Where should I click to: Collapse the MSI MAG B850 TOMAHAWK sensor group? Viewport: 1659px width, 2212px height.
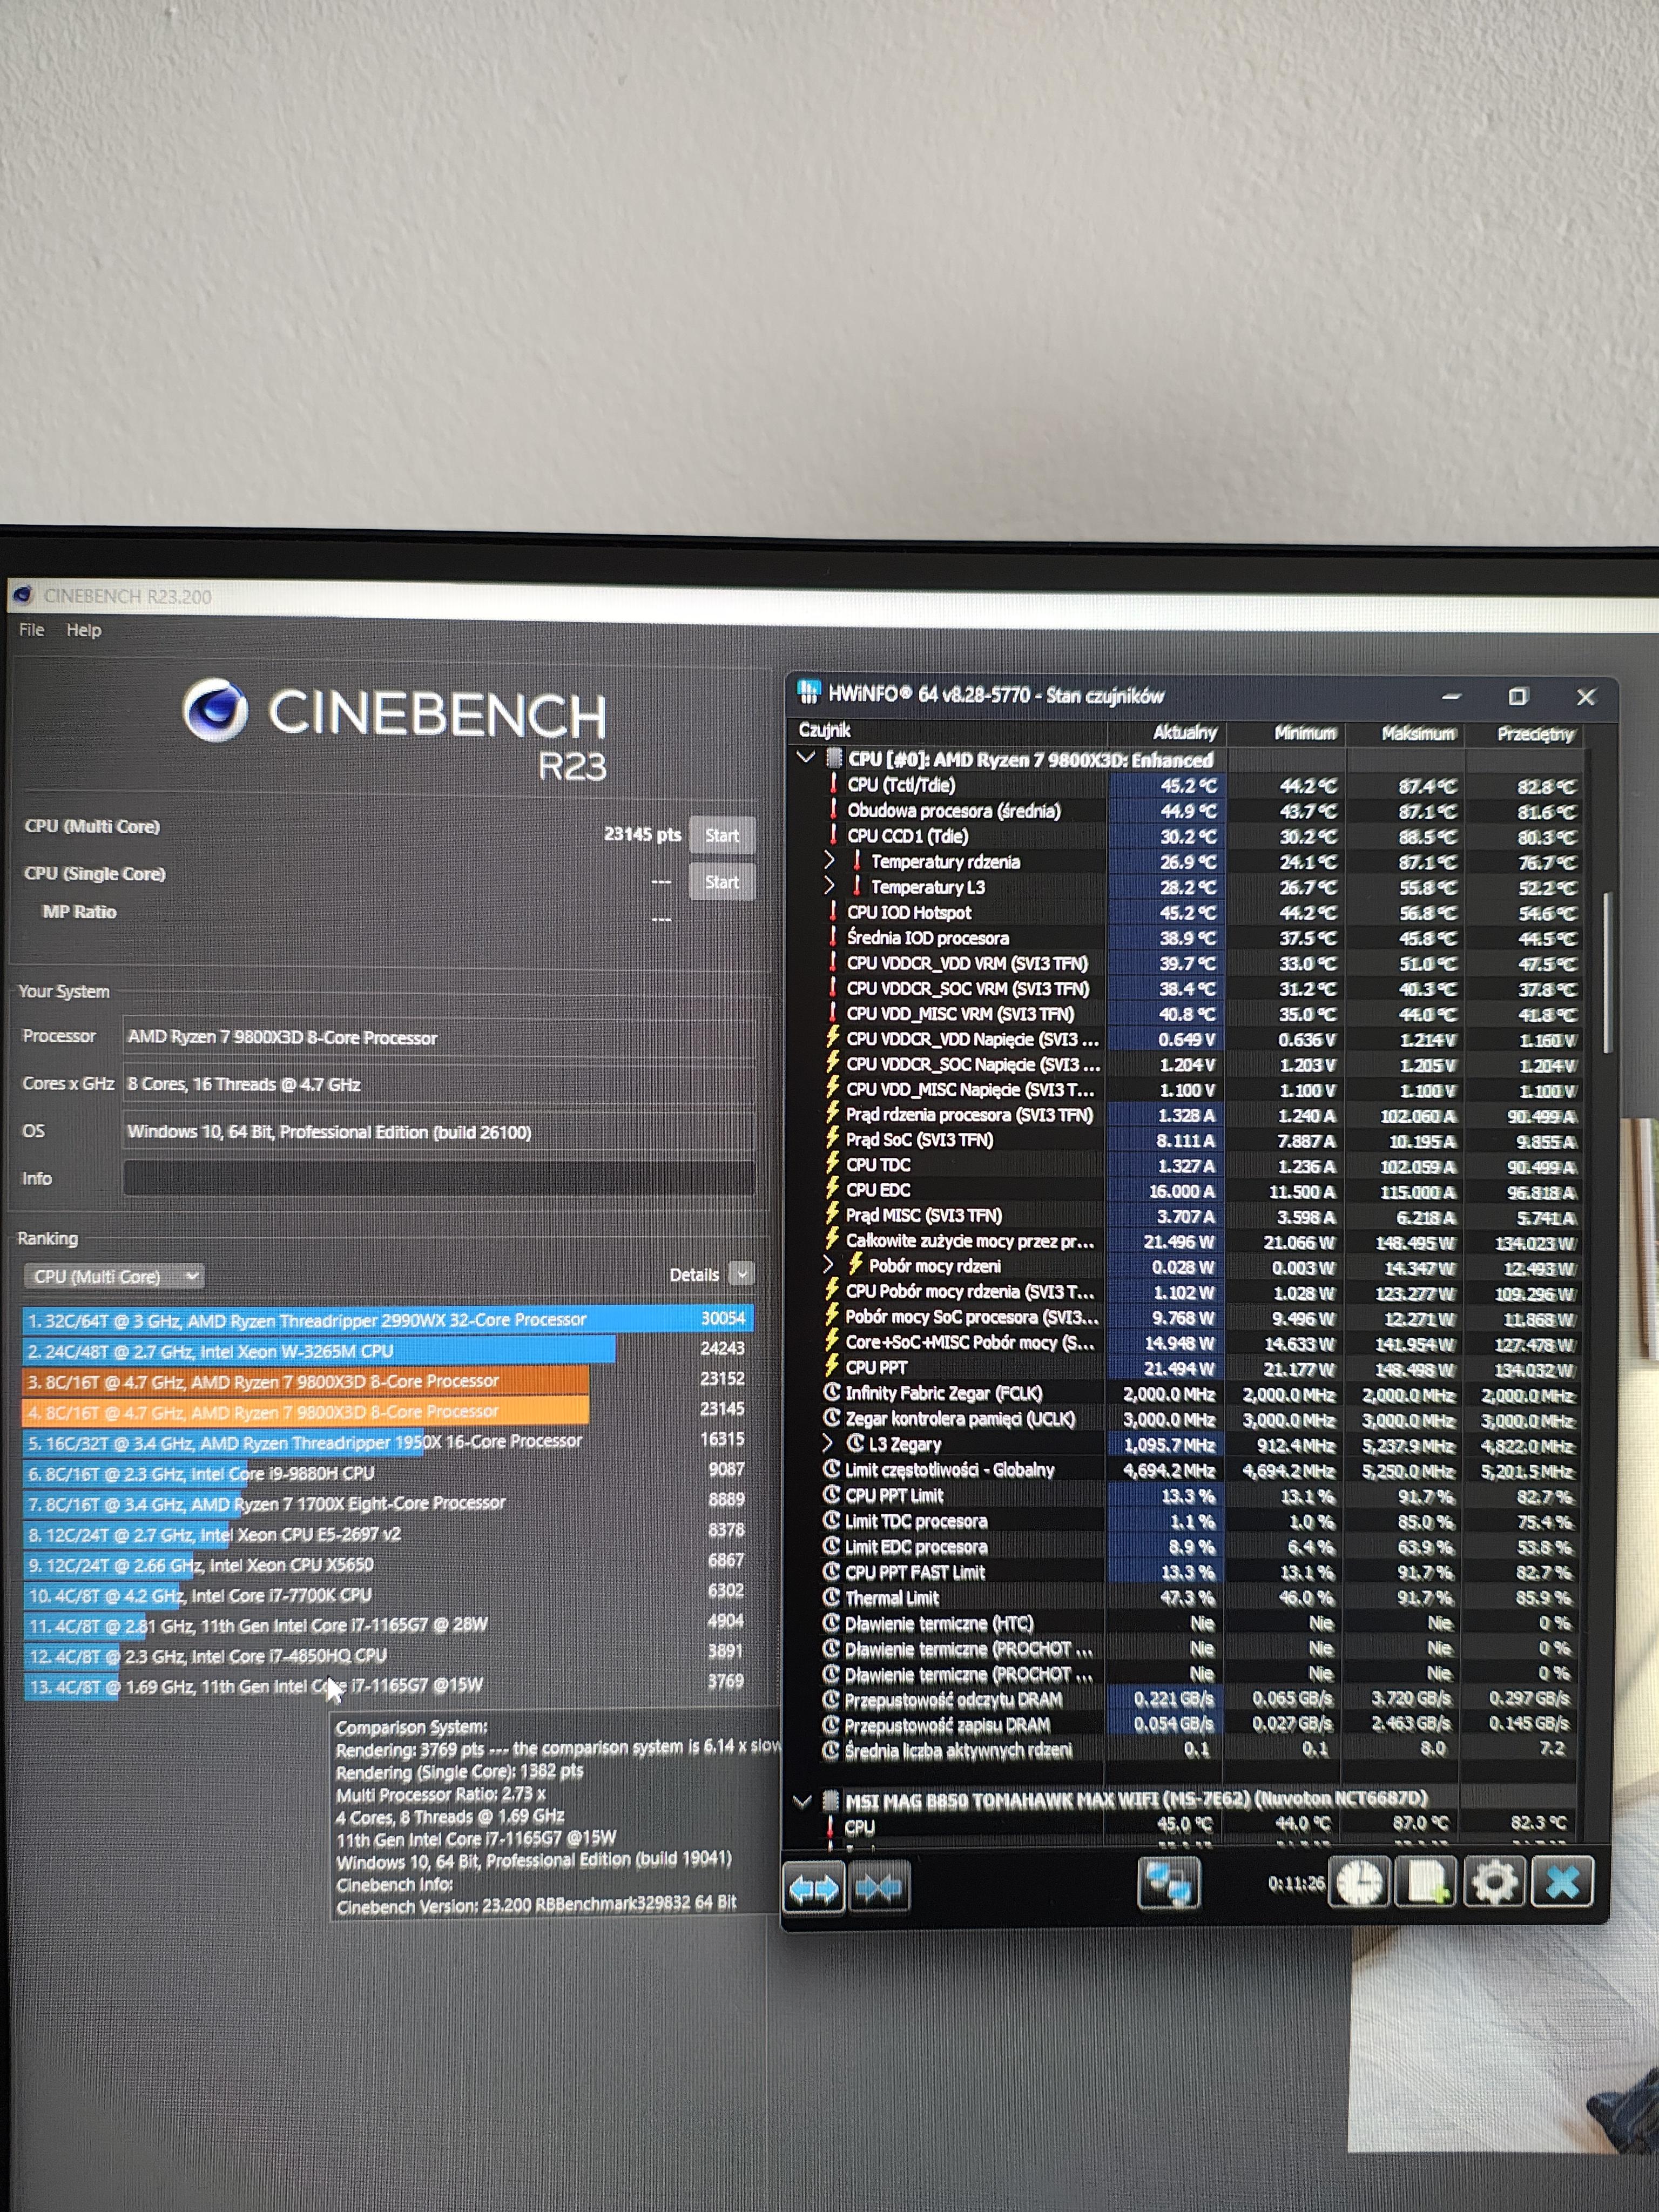[802, 1801]
